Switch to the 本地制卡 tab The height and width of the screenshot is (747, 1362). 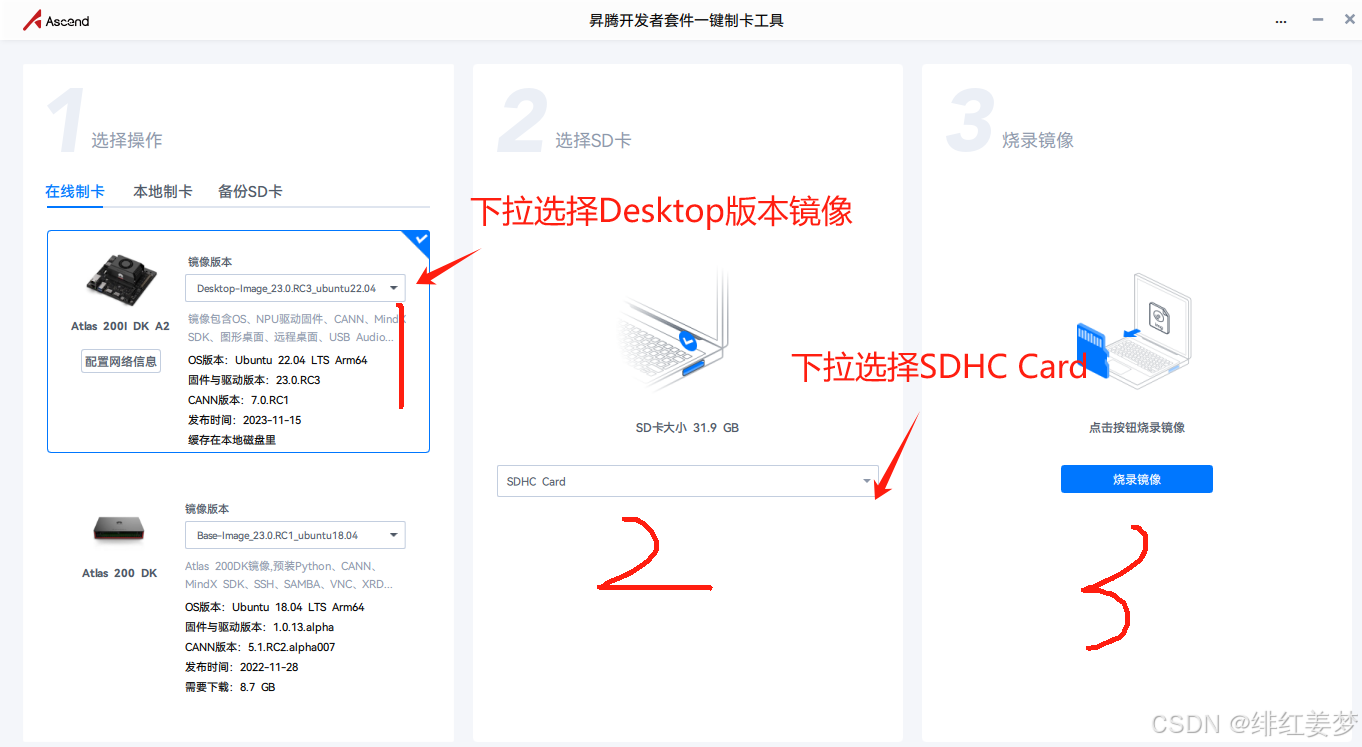coord(163,191)
